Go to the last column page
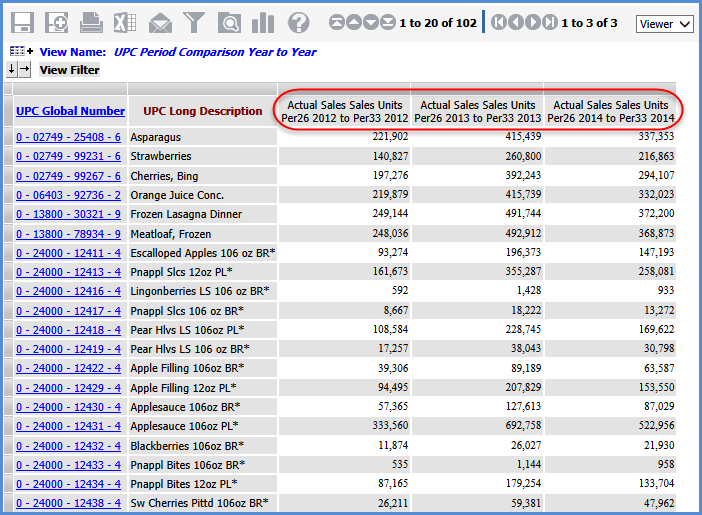The width and height of the screenshot is (702, 515). (551, 22)
